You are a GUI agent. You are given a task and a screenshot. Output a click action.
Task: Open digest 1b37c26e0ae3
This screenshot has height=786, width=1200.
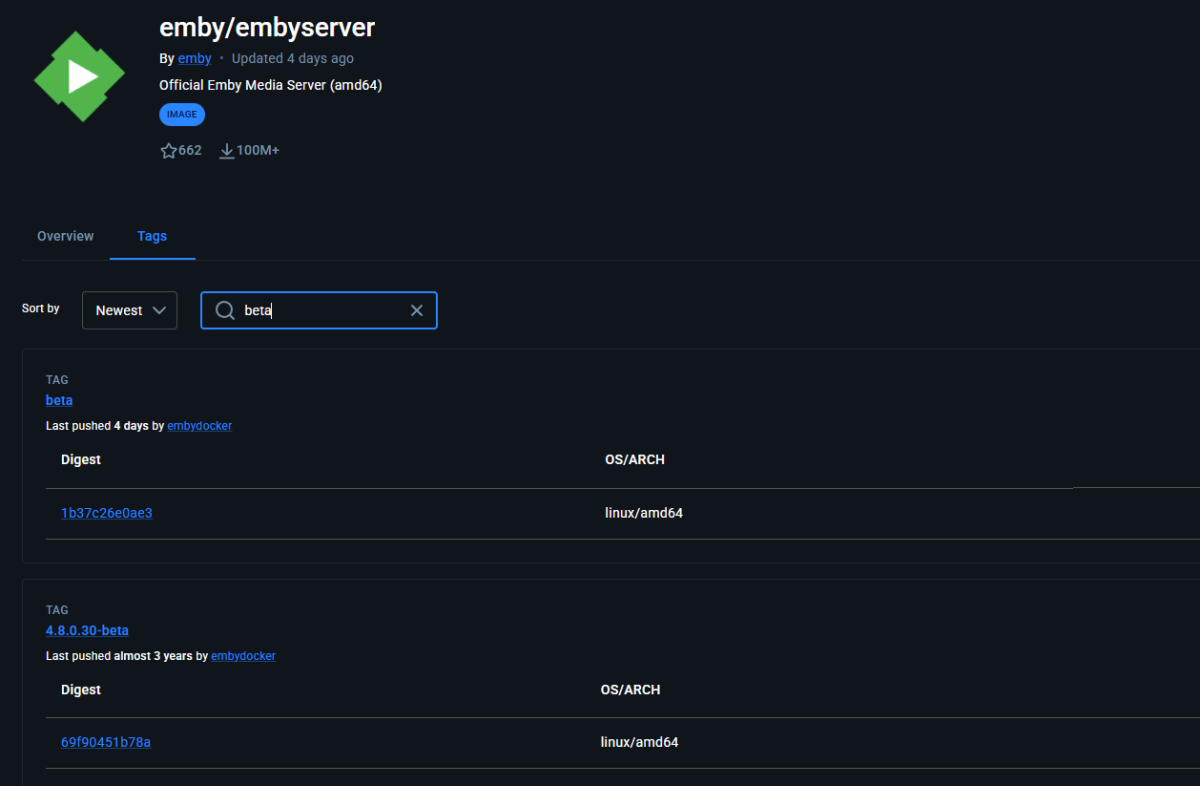[106, 513]
